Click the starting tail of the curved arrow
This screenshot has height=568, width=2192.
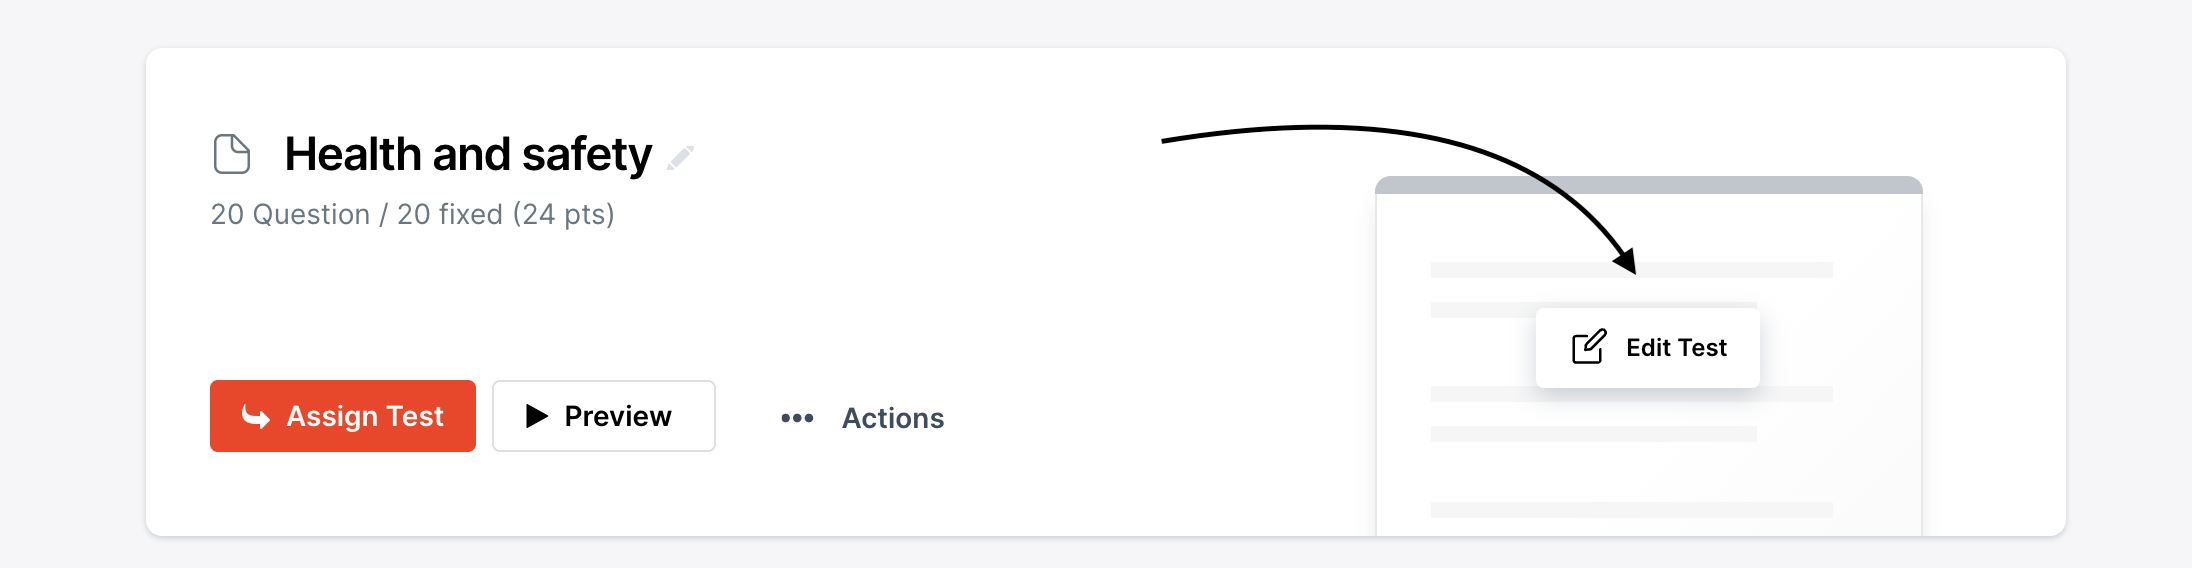[1168, 141]
